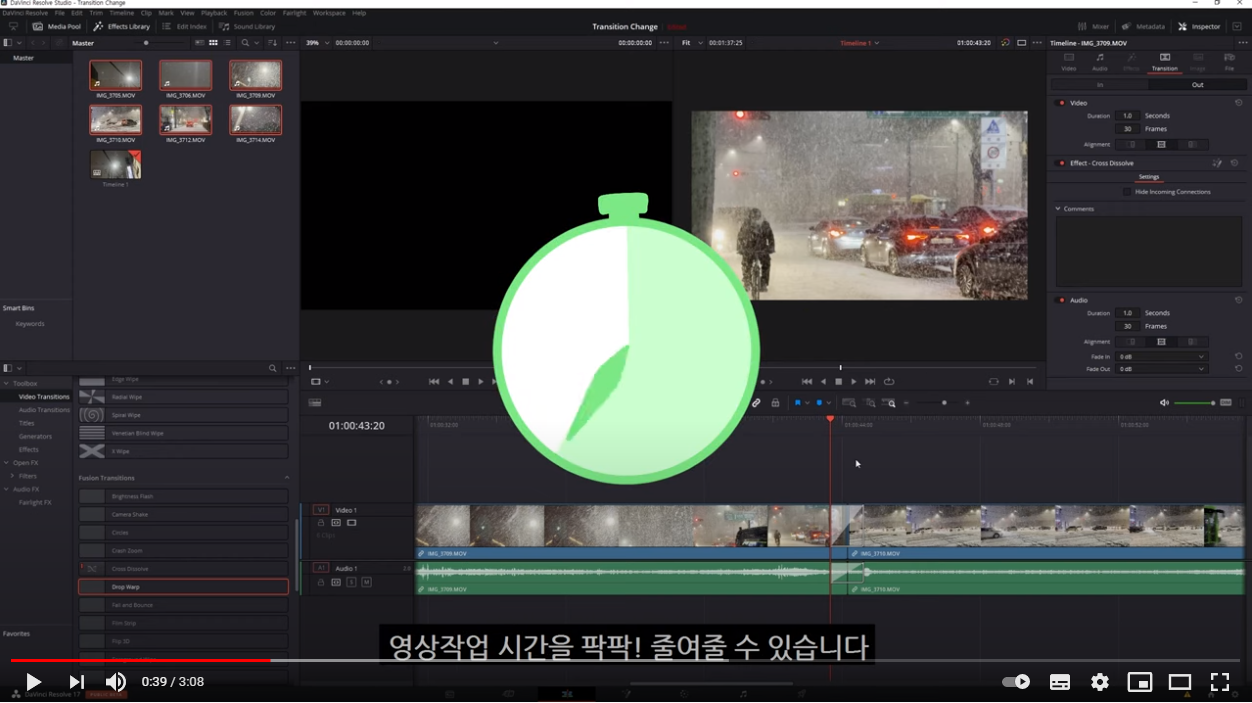Screen dimensions: 1252x703
Task: Open the Fade In dropdown
Action: (x=1162, y=357)
